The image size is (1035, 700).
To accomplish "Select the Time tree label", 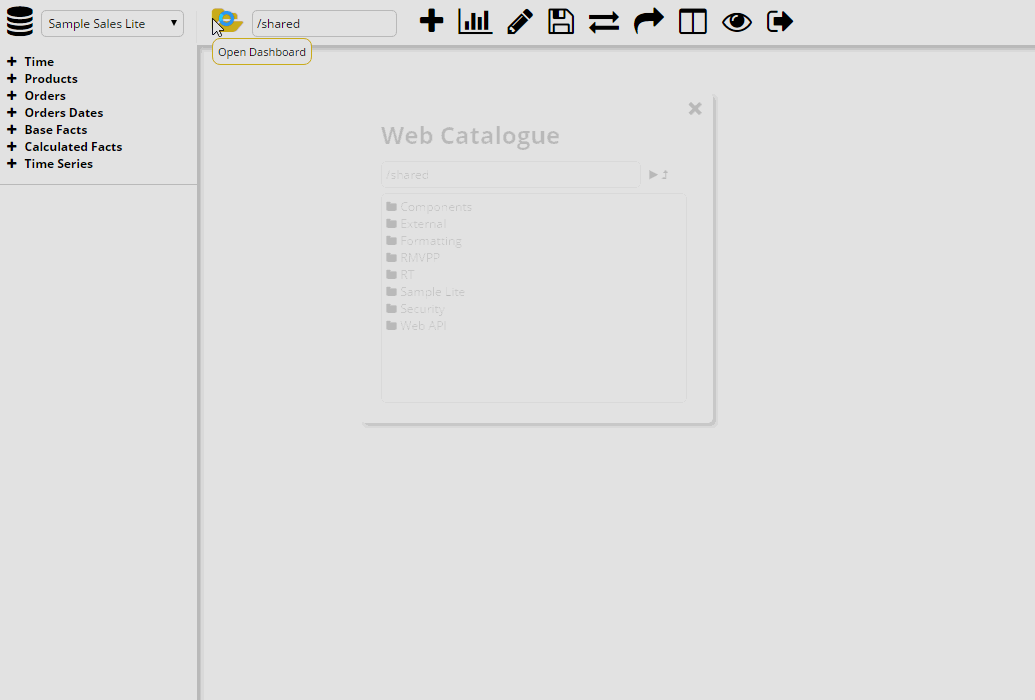I will coord(39,61).
